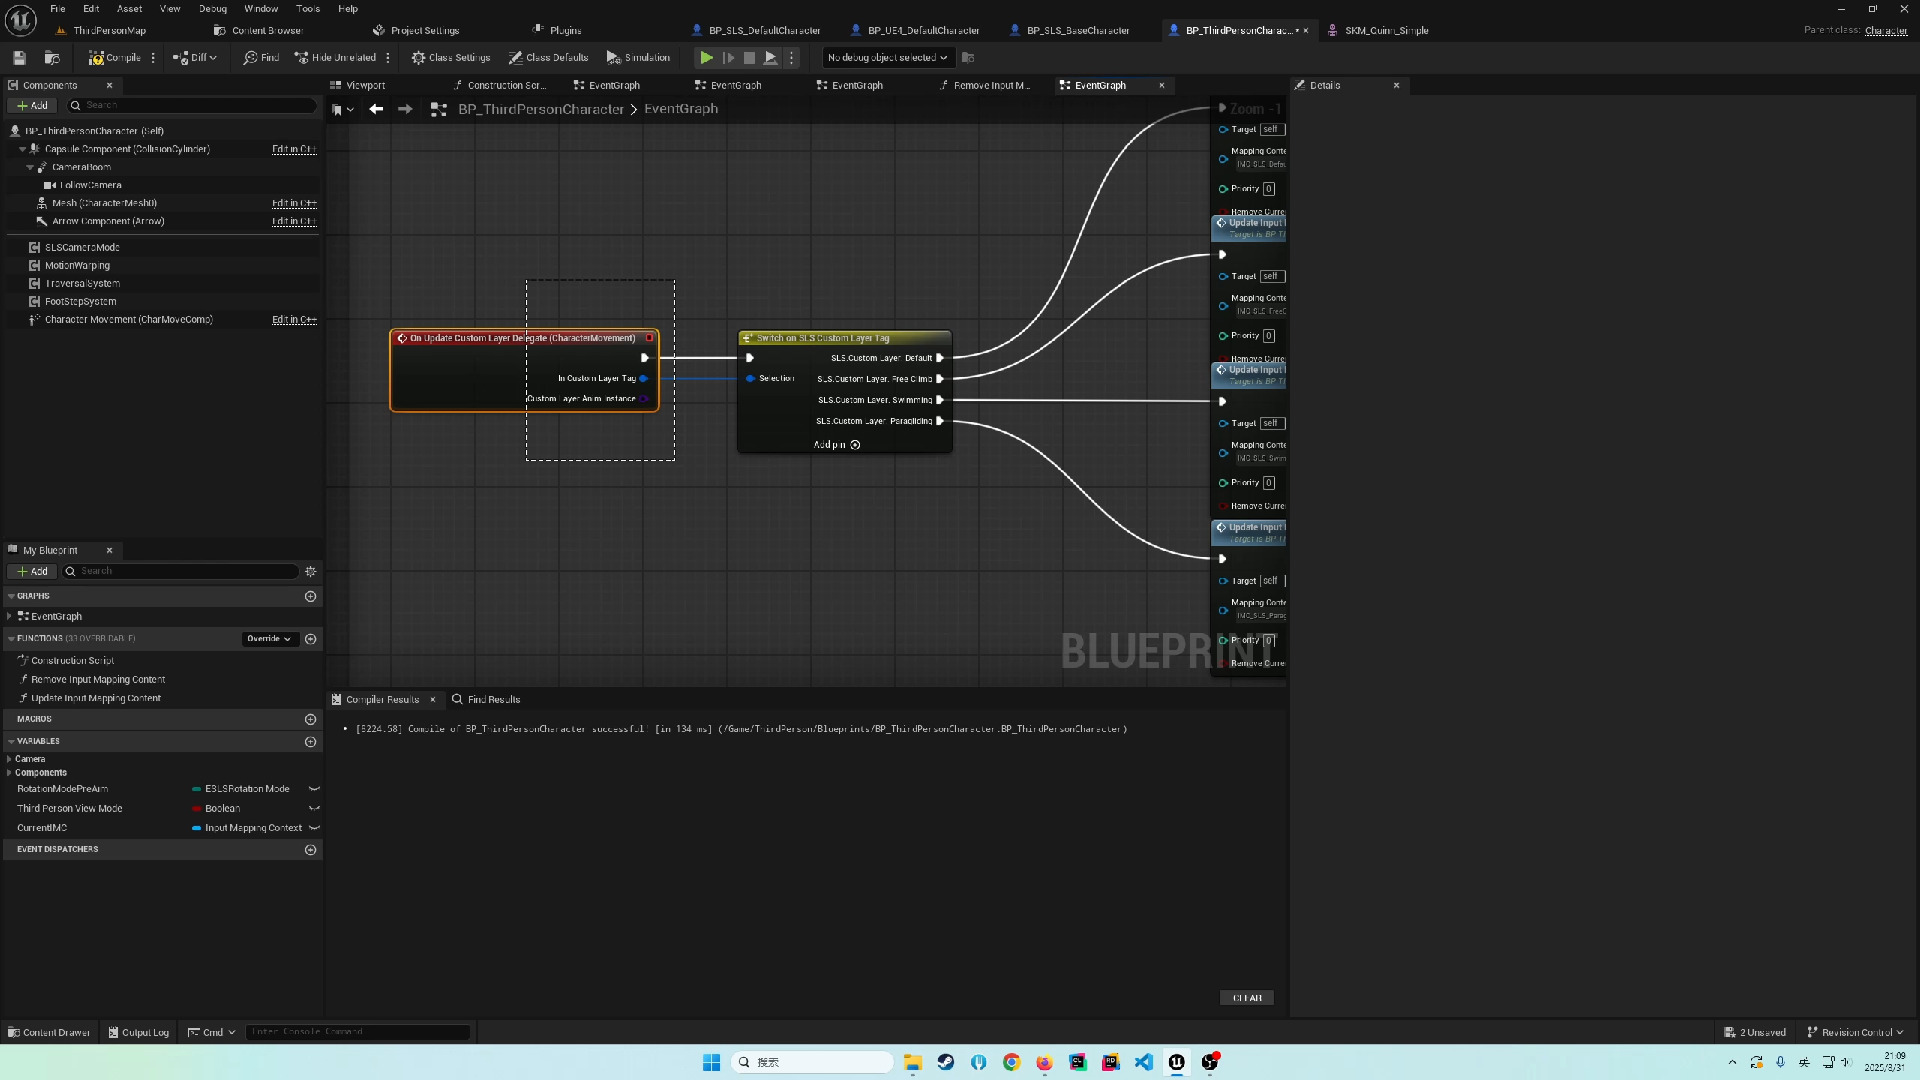Save the current blueprint asset
Viewport: 1920px width, 1080px height.
click(19, 58)
